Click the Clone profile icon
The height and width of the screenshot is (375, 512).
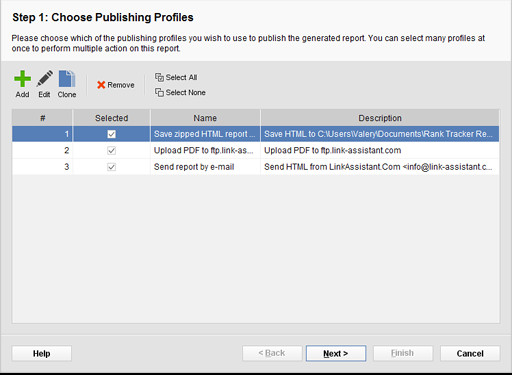67,79
